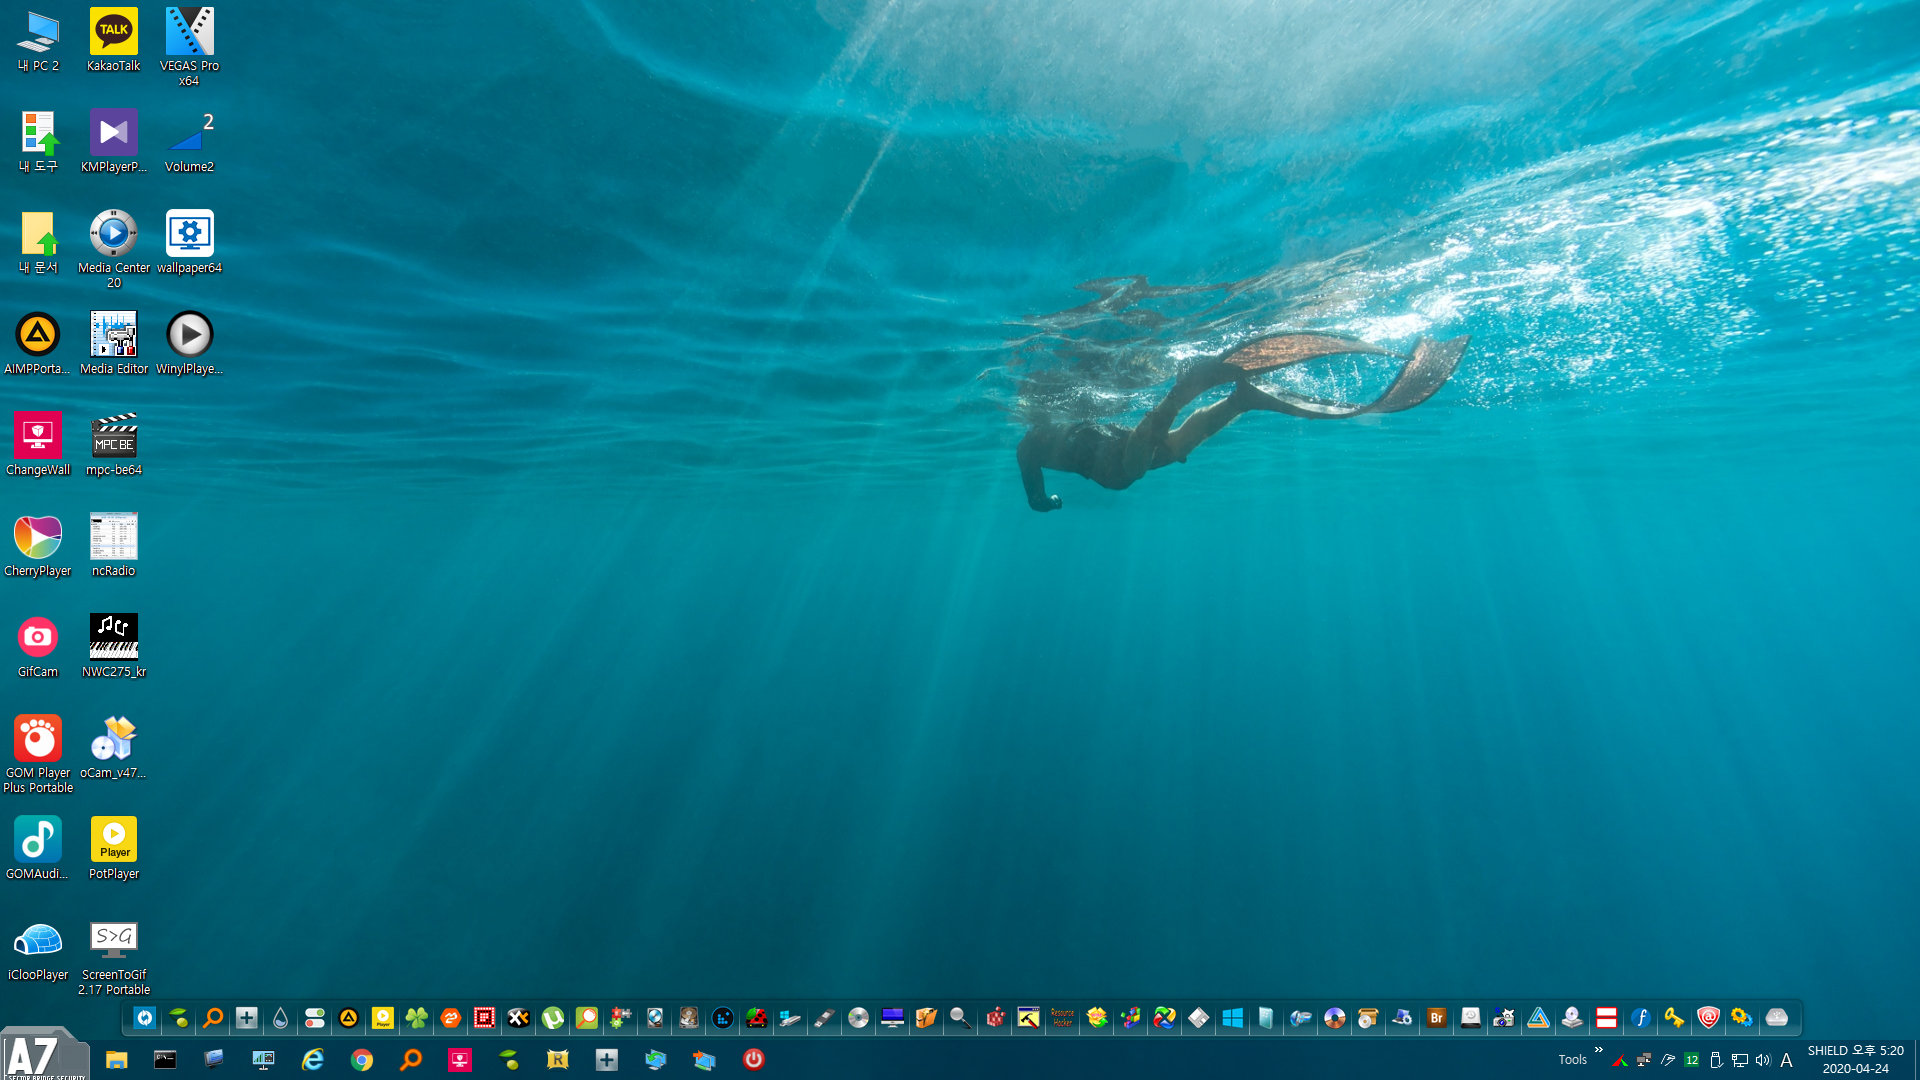Click the blue refresh icon at dock start
This screenshot has height=1080, width=1920.
pyautogui.click(x=145, y=1018)
